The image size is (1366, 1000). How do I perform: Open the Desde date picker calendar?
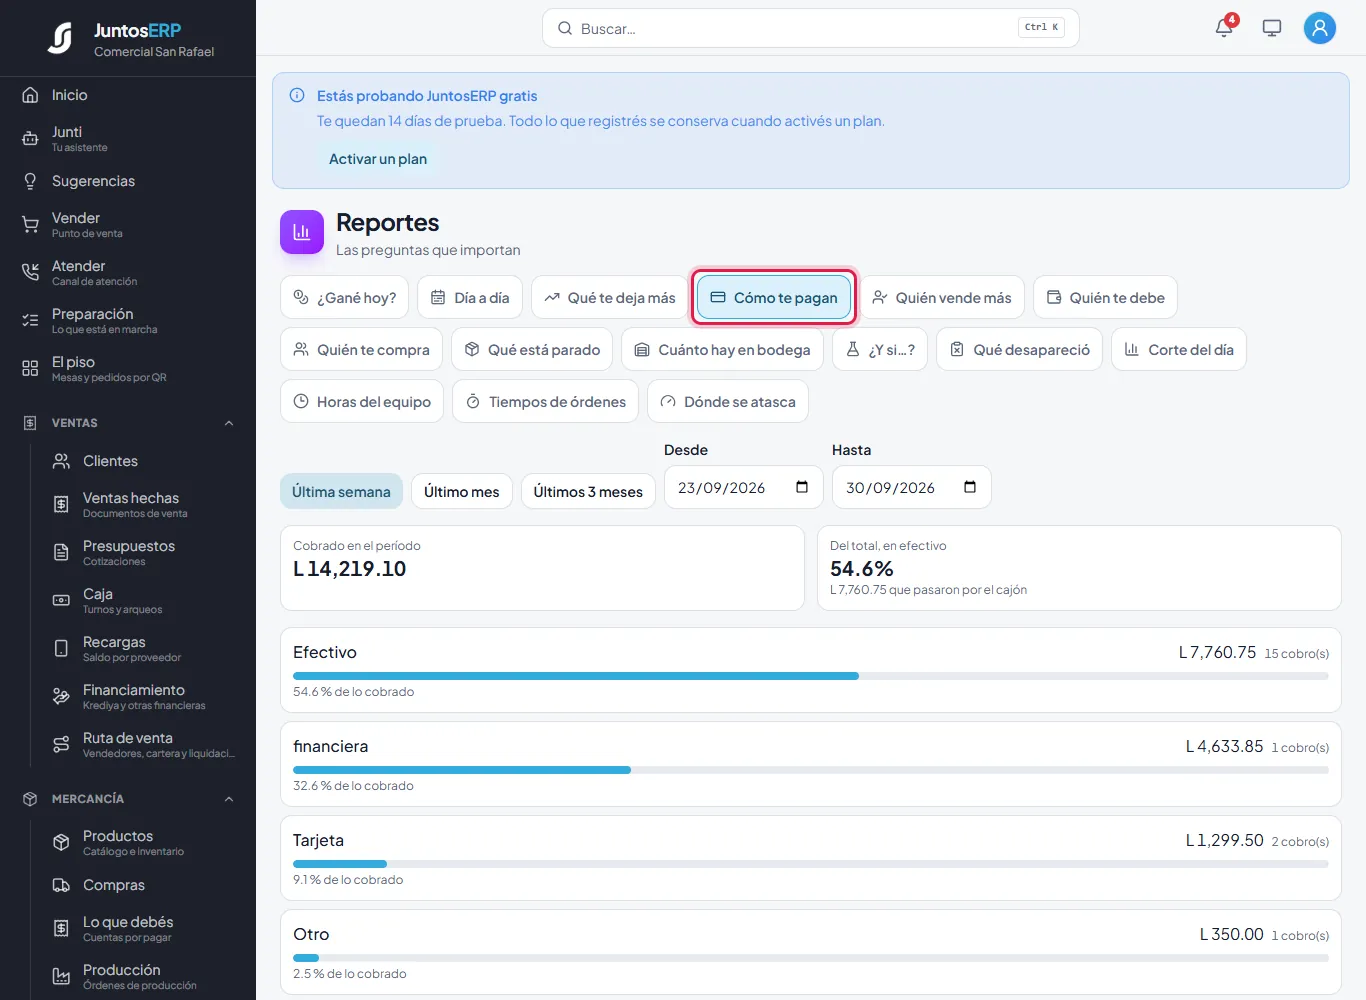click(x=802, y=487)
